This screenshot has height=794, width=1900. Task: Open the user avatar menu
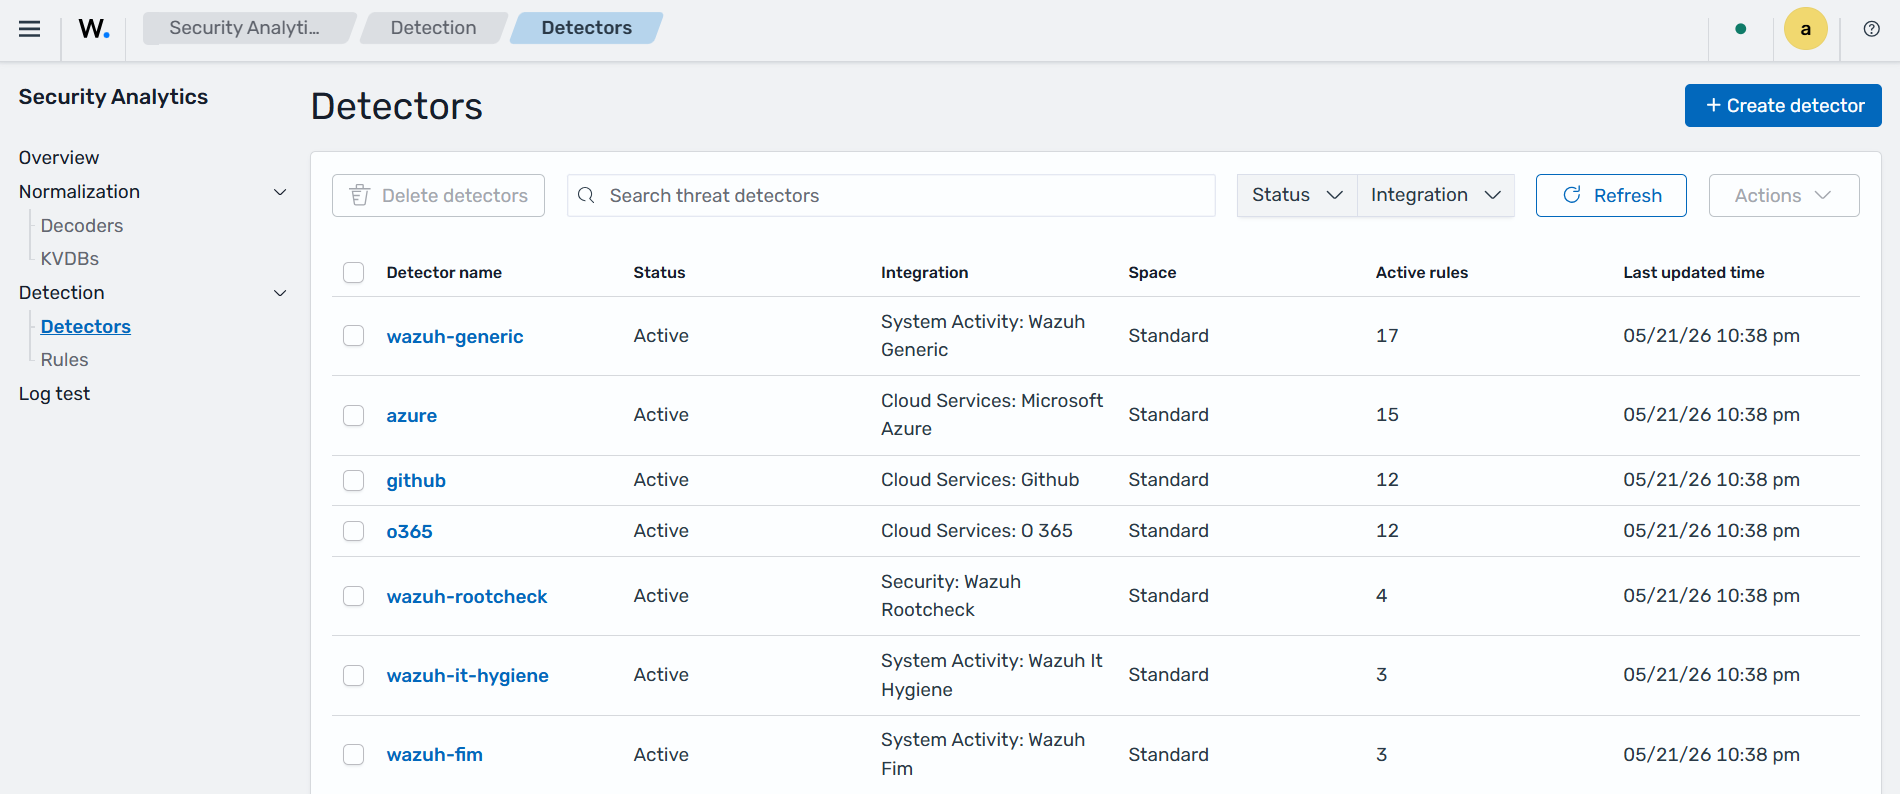pos(1806,29)
